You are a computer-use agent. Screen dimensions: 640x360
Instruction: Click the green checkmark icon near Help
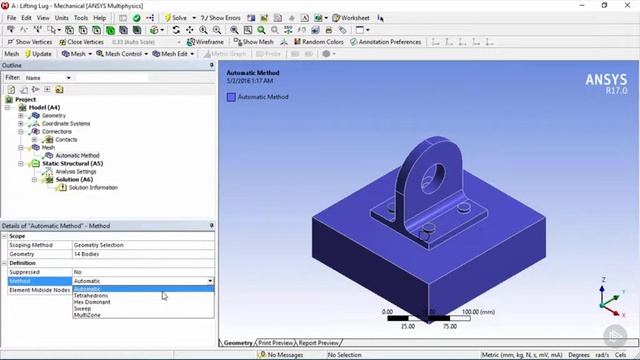point(137,18)
